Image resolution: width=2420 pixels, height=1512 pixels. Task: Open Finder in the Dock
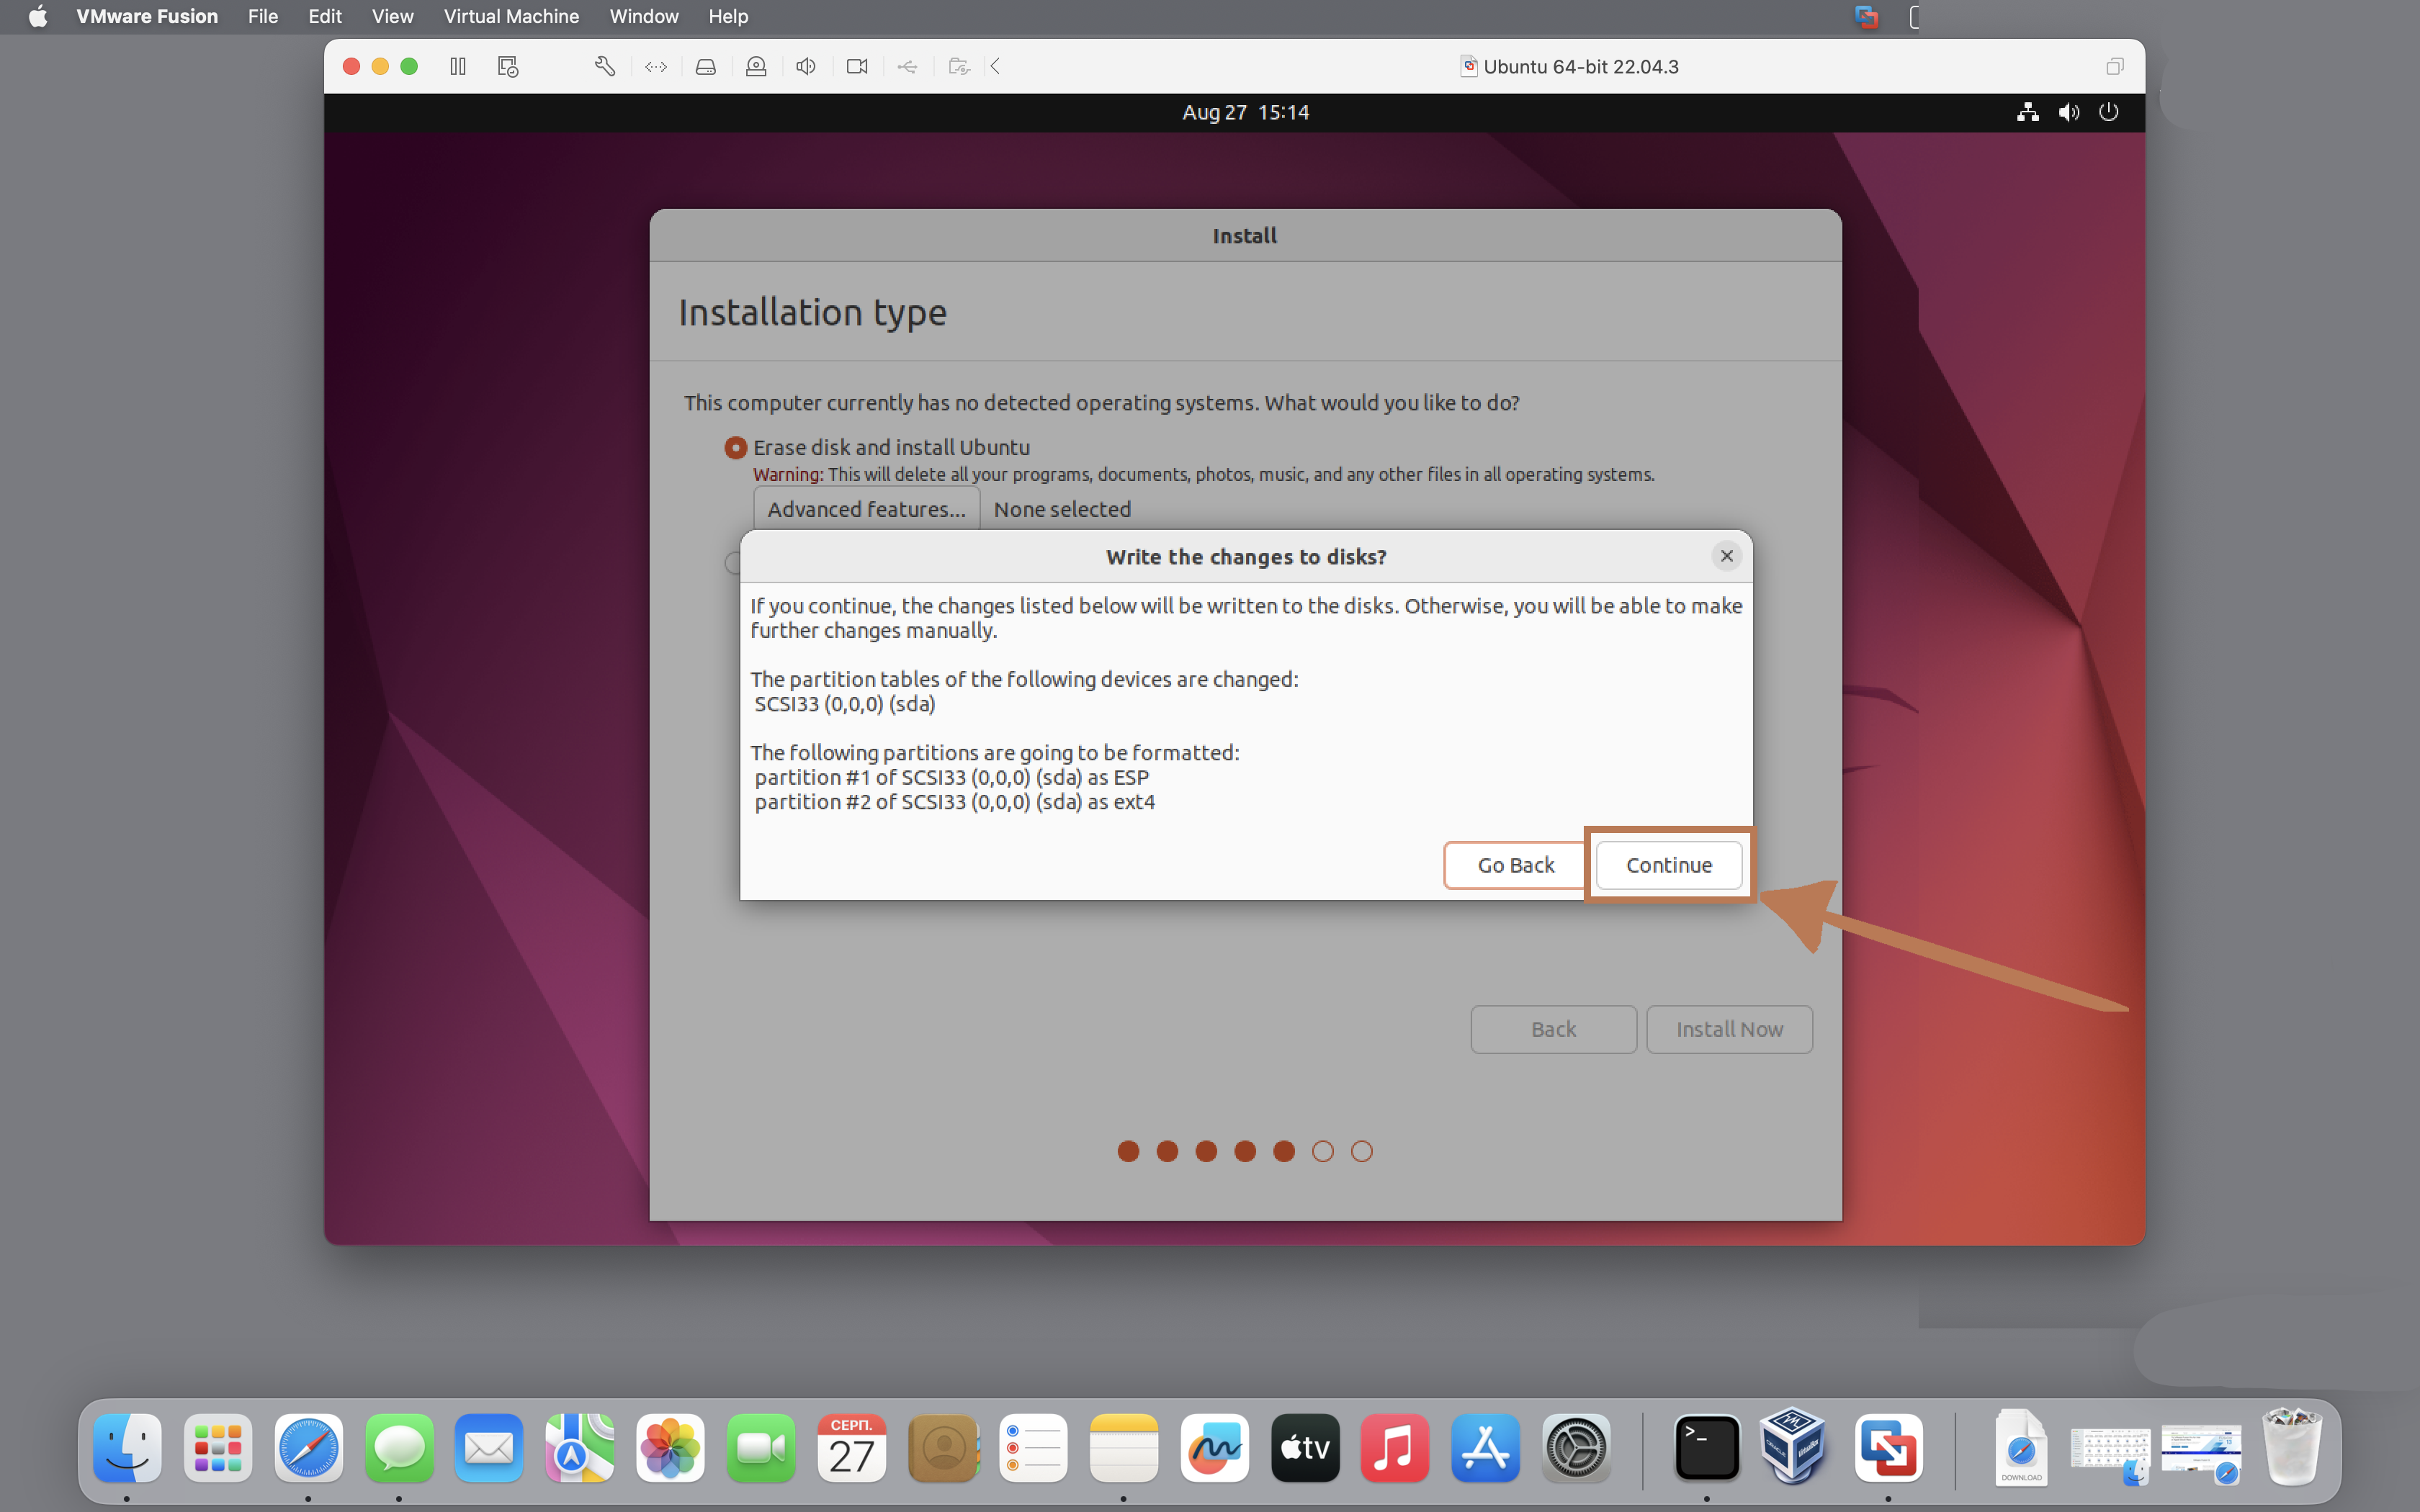(x=127, y=1447)
